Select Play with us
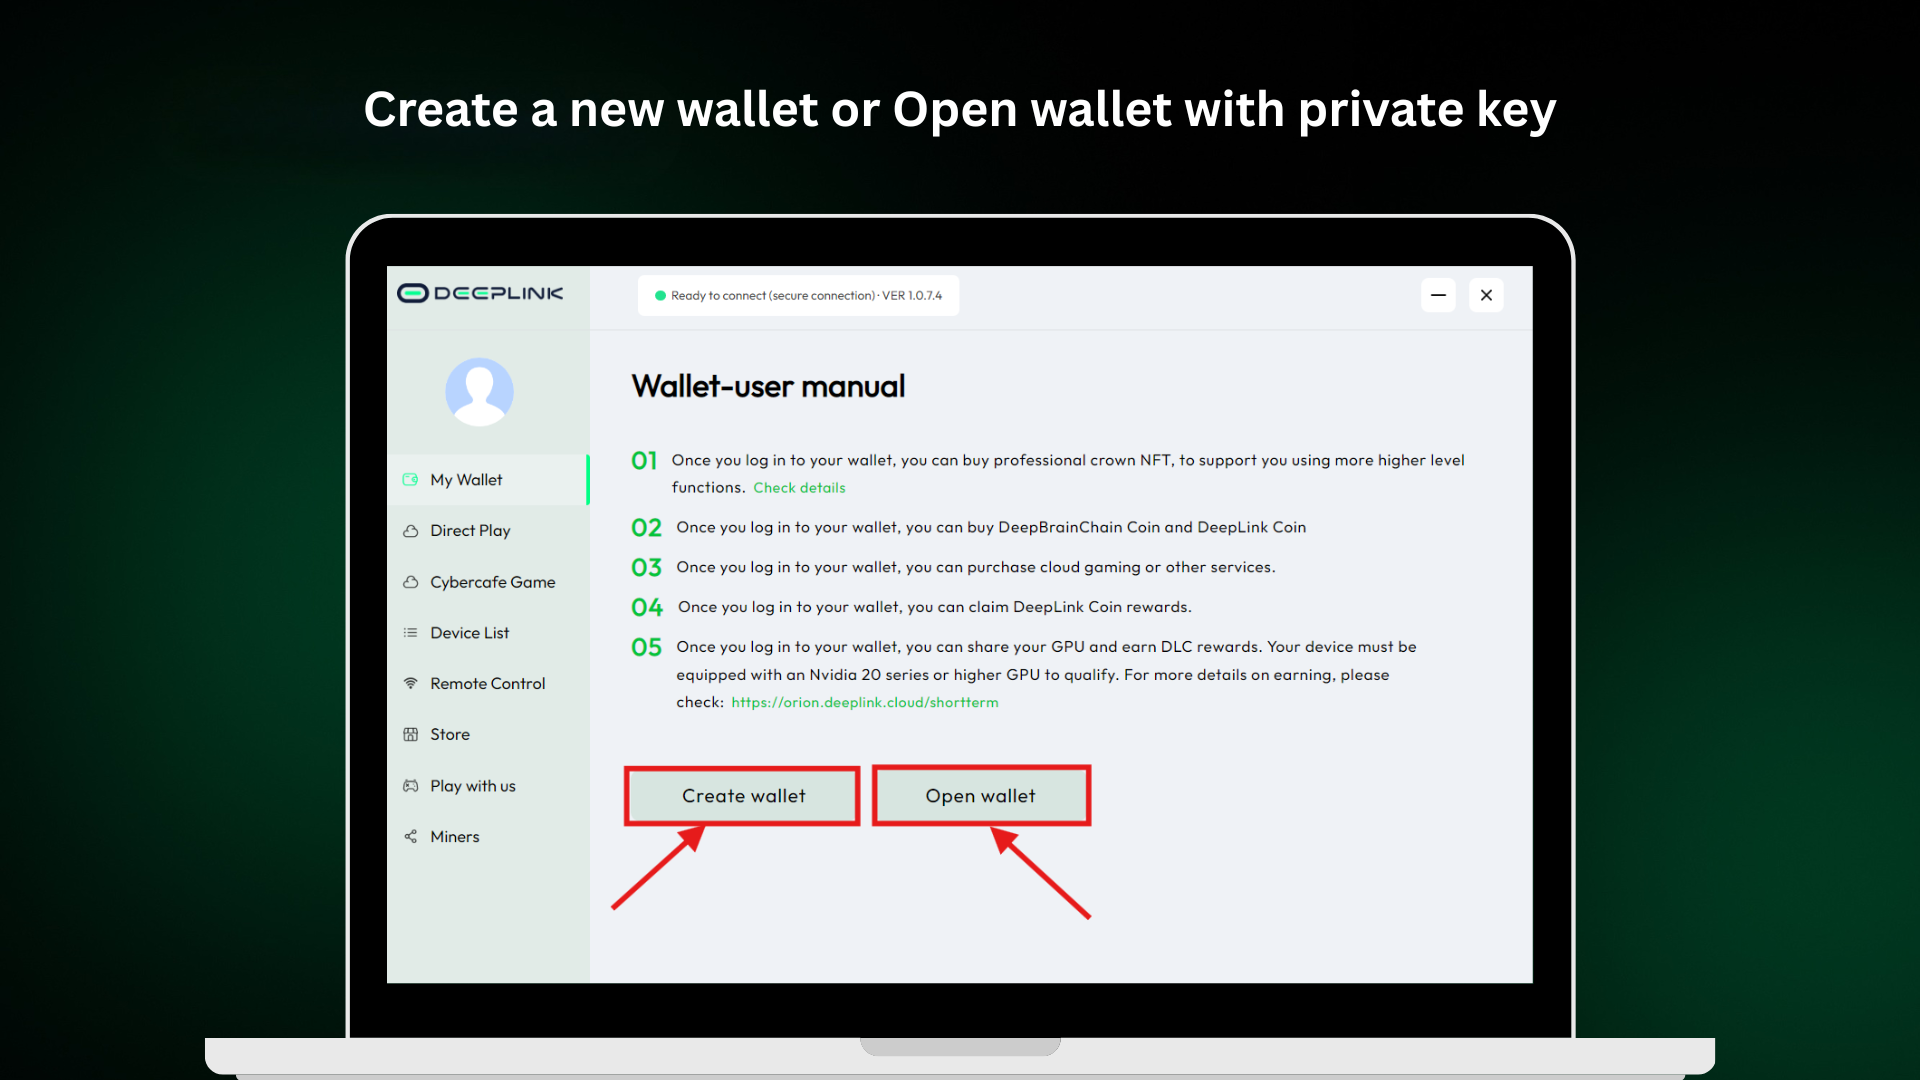The image size is (1920, 1080). 488,786
